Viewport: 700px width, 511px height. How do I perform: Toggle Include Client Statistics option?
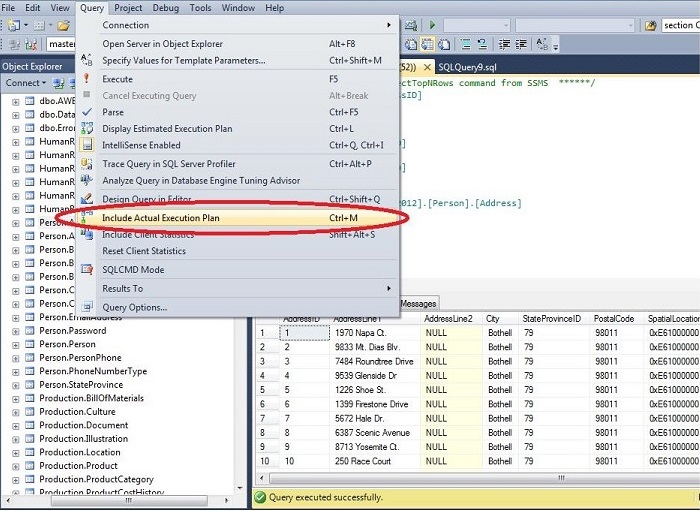(238, 234)
